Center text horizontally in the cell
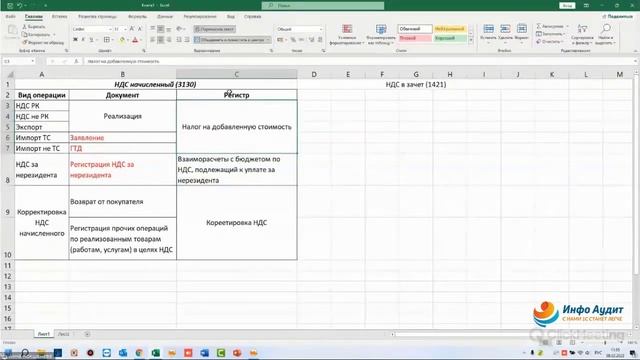The width and height of the screenshot is (640, 360). pos(161,40)
